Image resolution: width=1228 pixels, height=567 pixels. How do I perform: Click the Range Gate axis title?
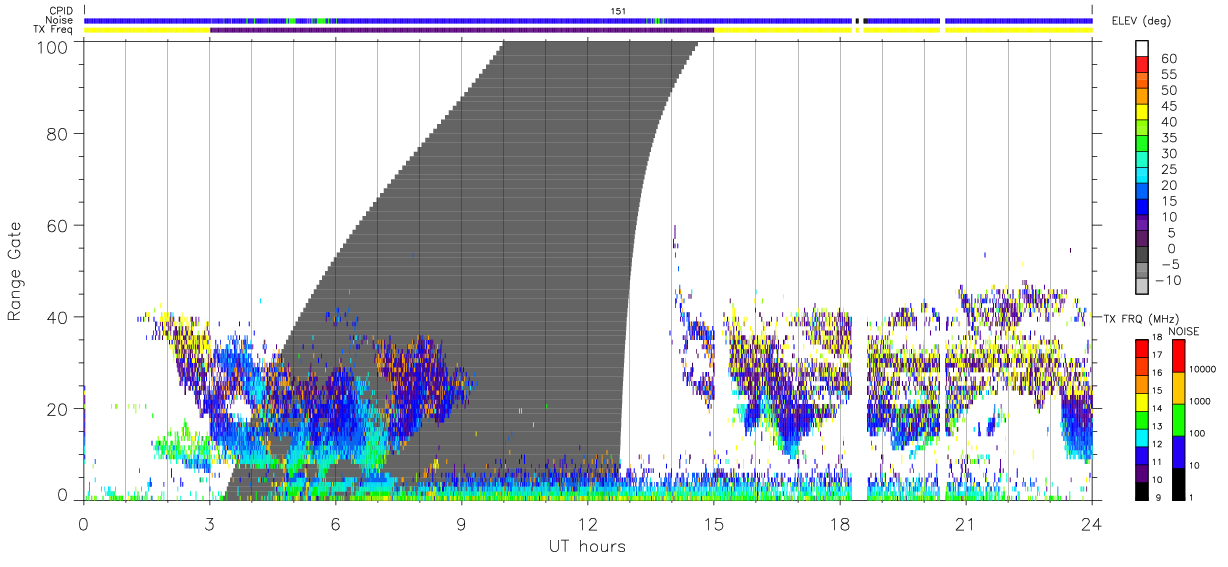[x=15, y=271]
